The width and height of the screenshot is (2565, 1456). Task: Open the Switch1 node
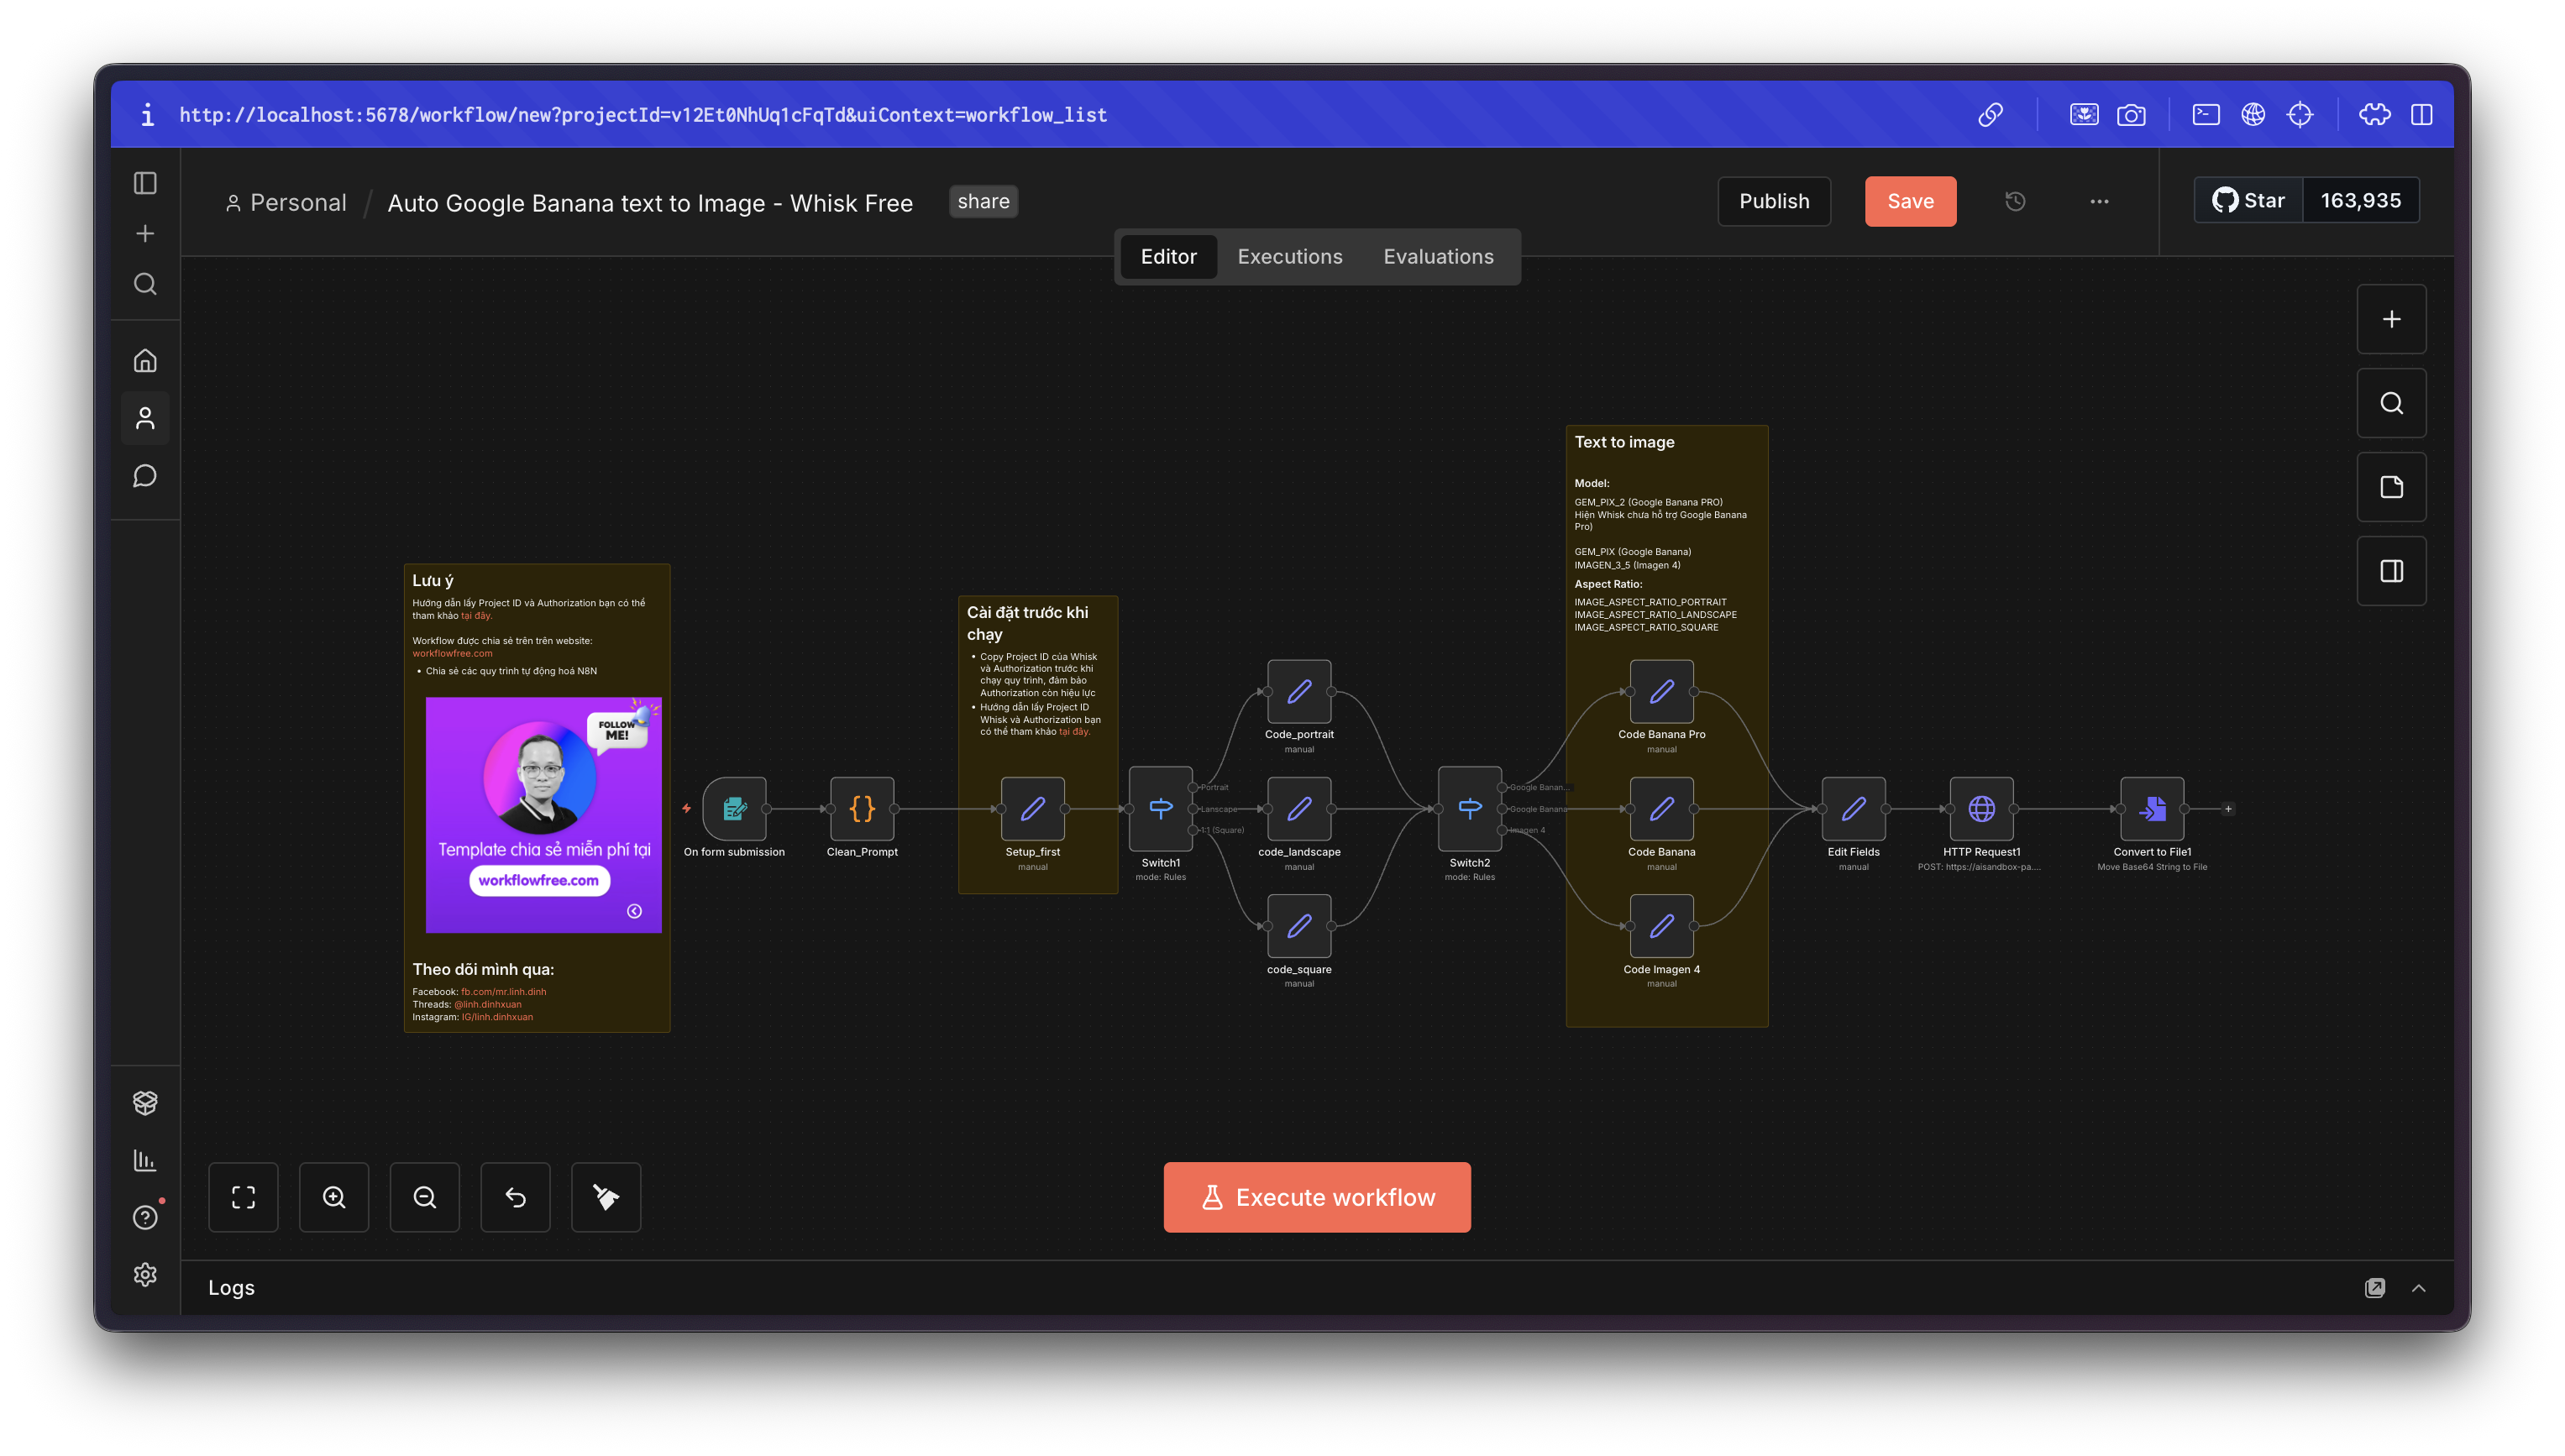[x=1160, y=809]
